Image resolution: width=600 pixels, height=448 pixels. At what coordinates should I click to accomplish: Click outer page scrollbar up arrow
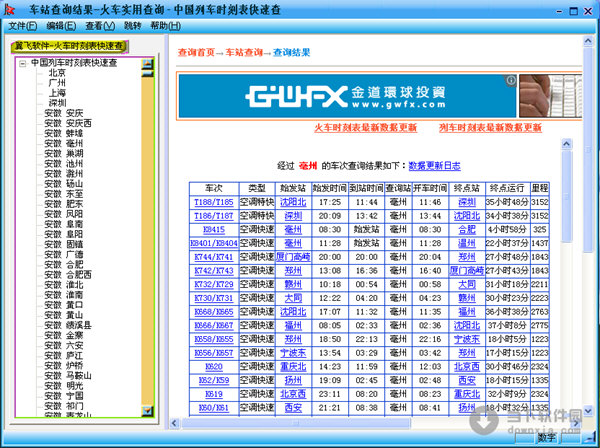point(588,41)
